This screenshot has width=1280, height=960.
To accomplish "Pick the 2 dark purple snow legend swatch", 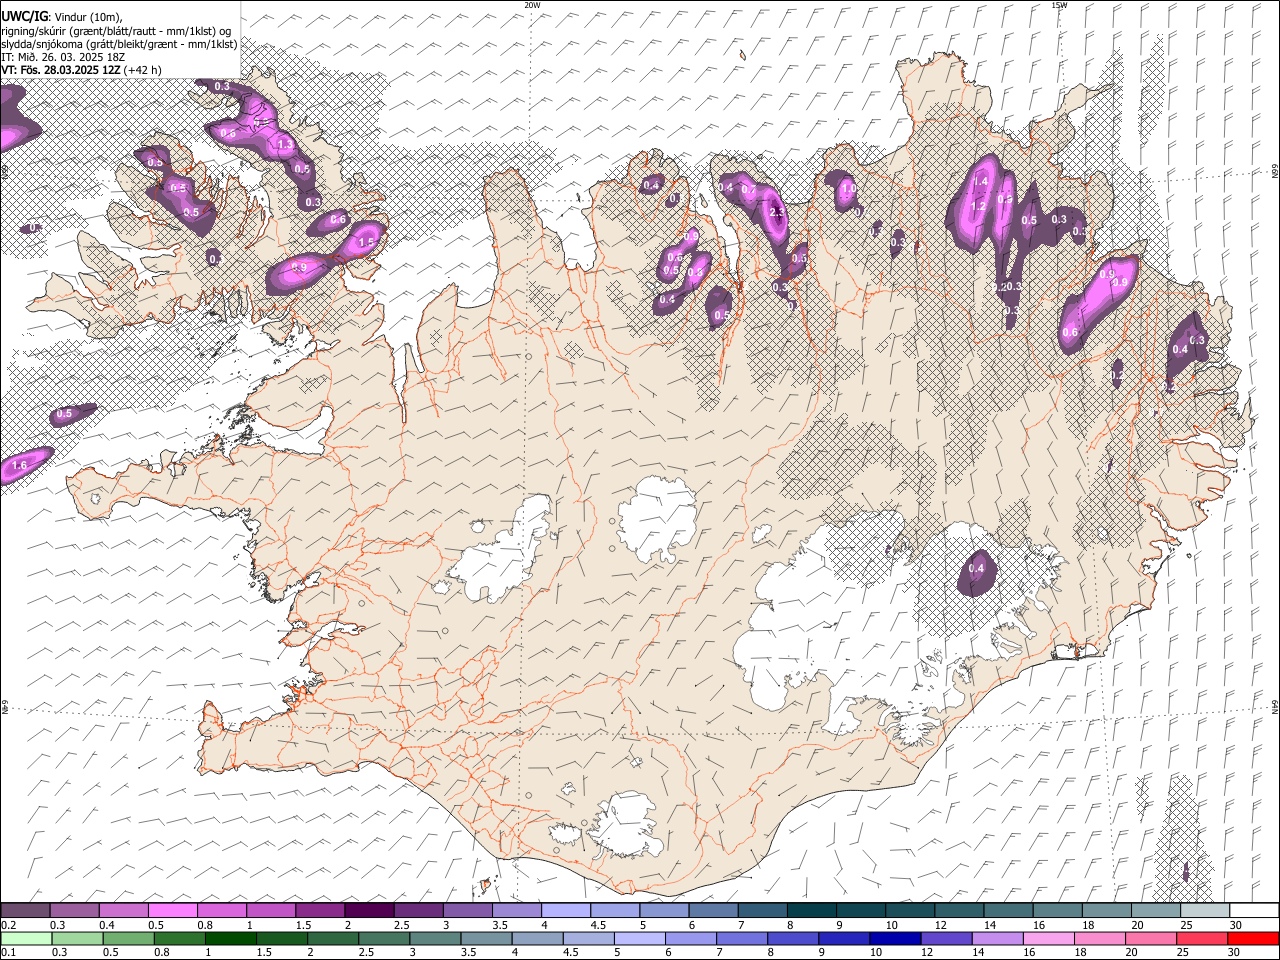I will click(369, 911).
